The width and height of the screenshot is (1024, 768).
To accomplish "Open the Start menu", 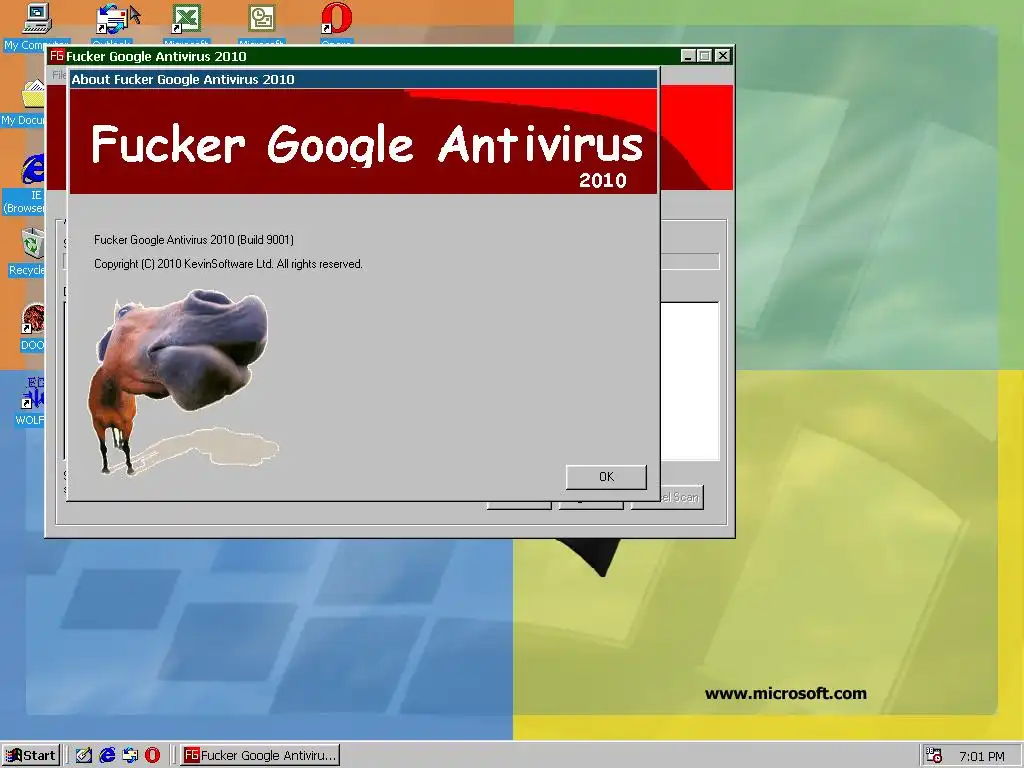I will pos(31,756).
